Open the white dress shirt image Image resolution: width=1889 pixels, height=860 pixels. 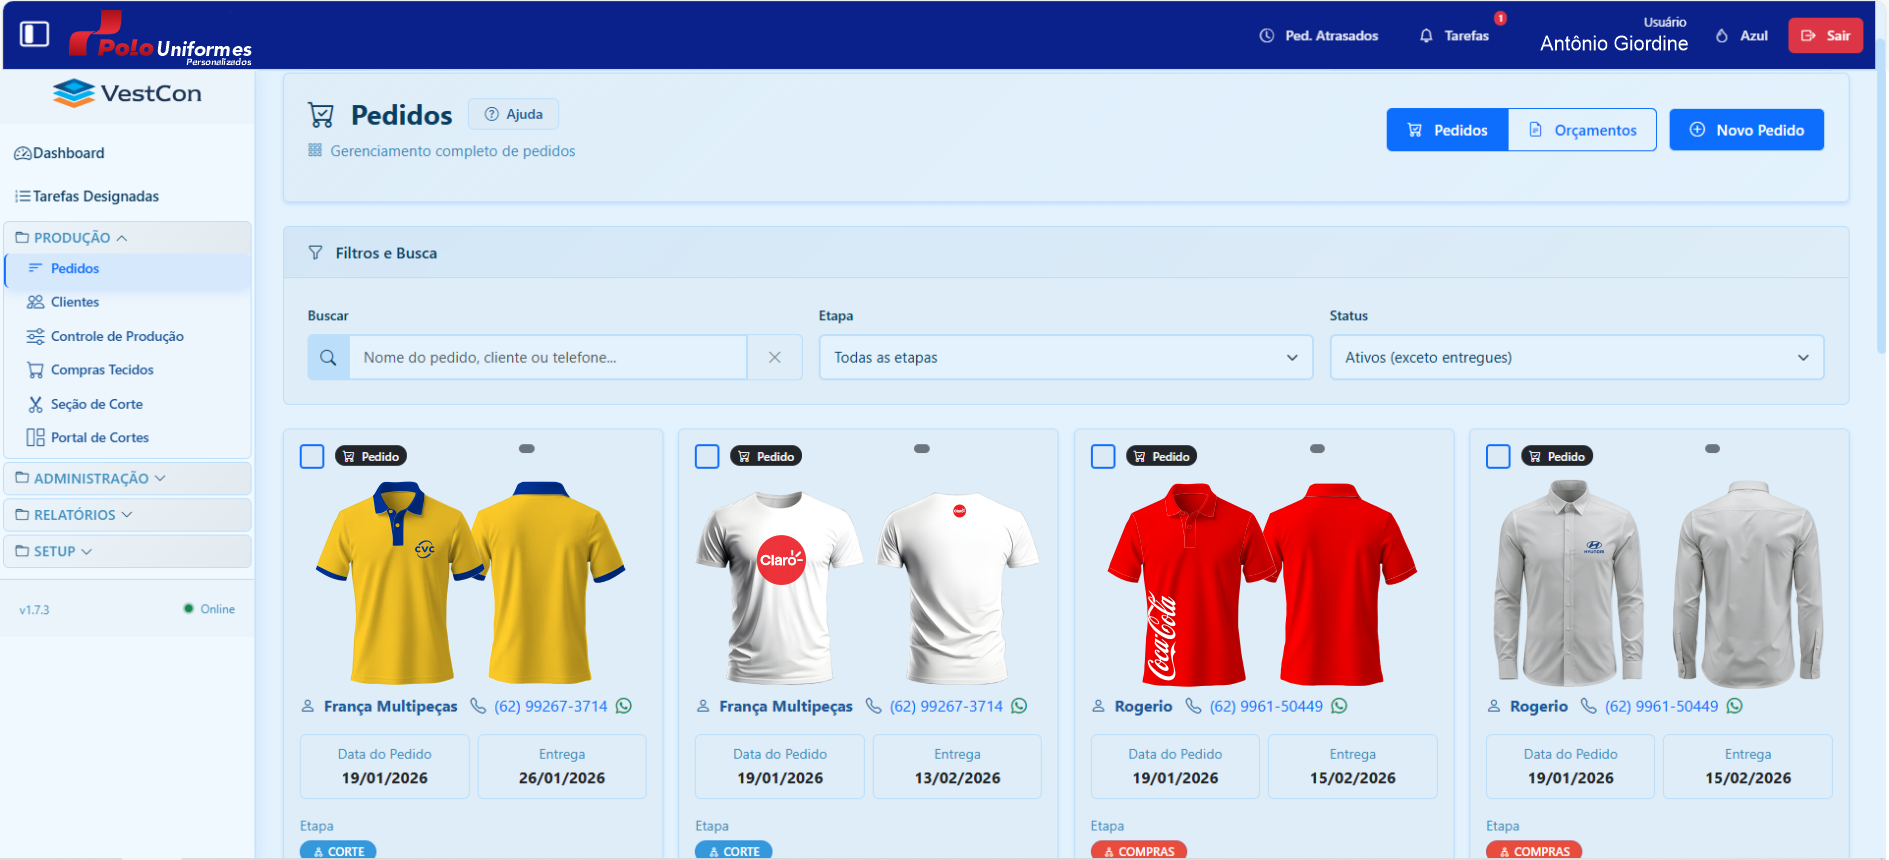coord(1658,584)
